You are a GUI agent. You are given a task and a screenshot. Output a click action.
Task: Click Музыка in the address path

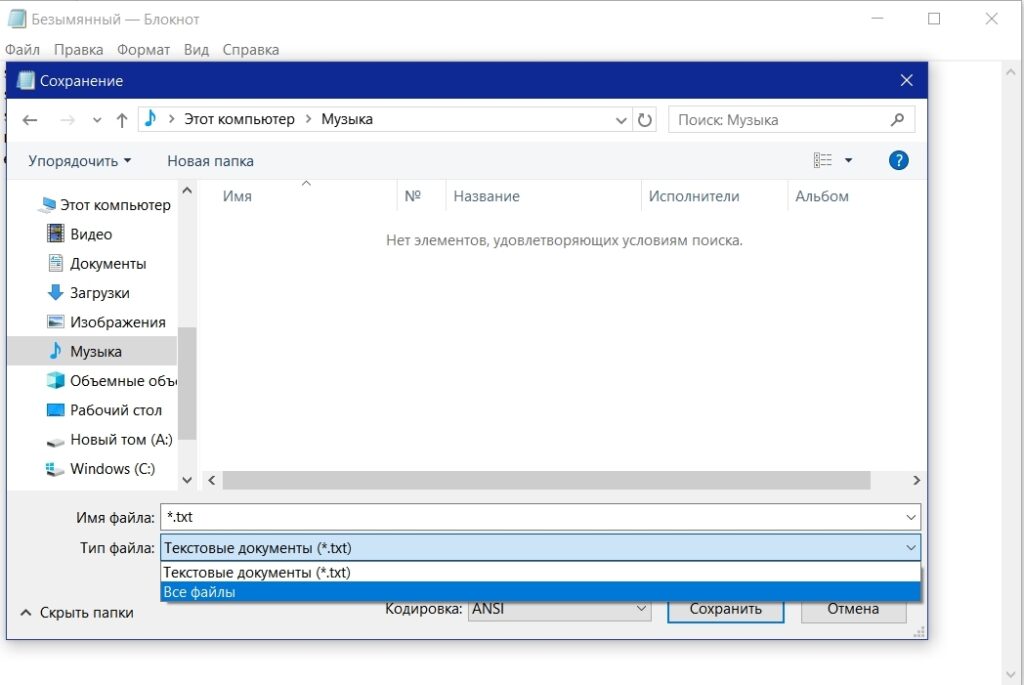(x=347, y=119)
